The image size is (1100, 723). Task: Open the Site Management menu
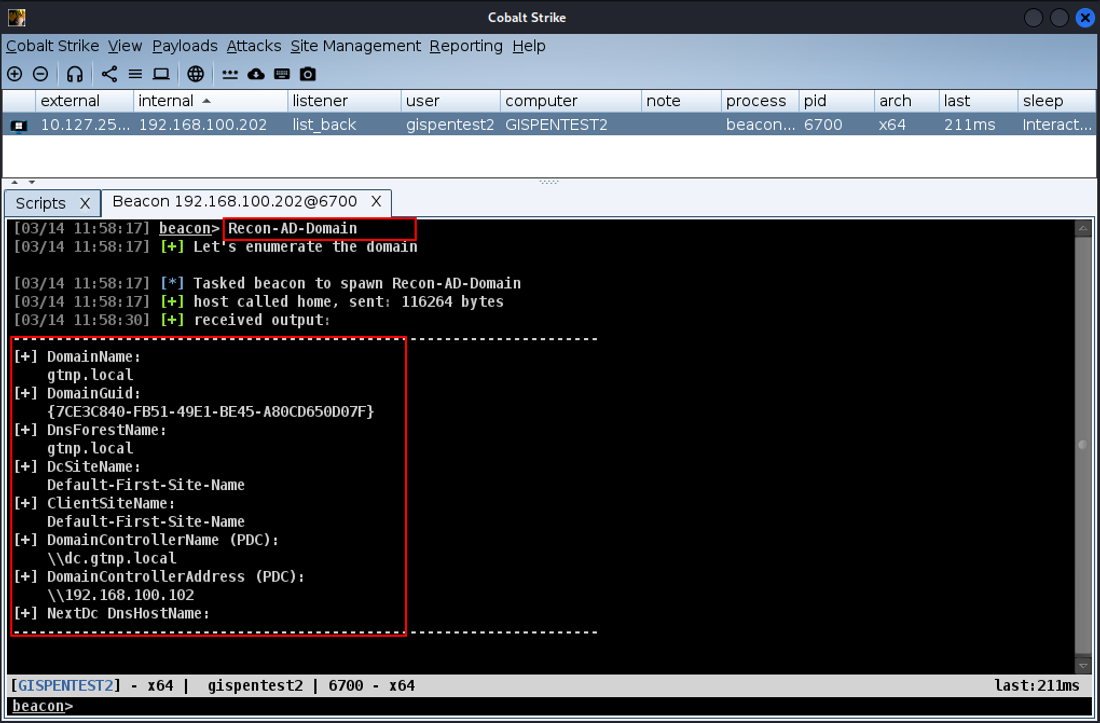click(x=356, y=46)
